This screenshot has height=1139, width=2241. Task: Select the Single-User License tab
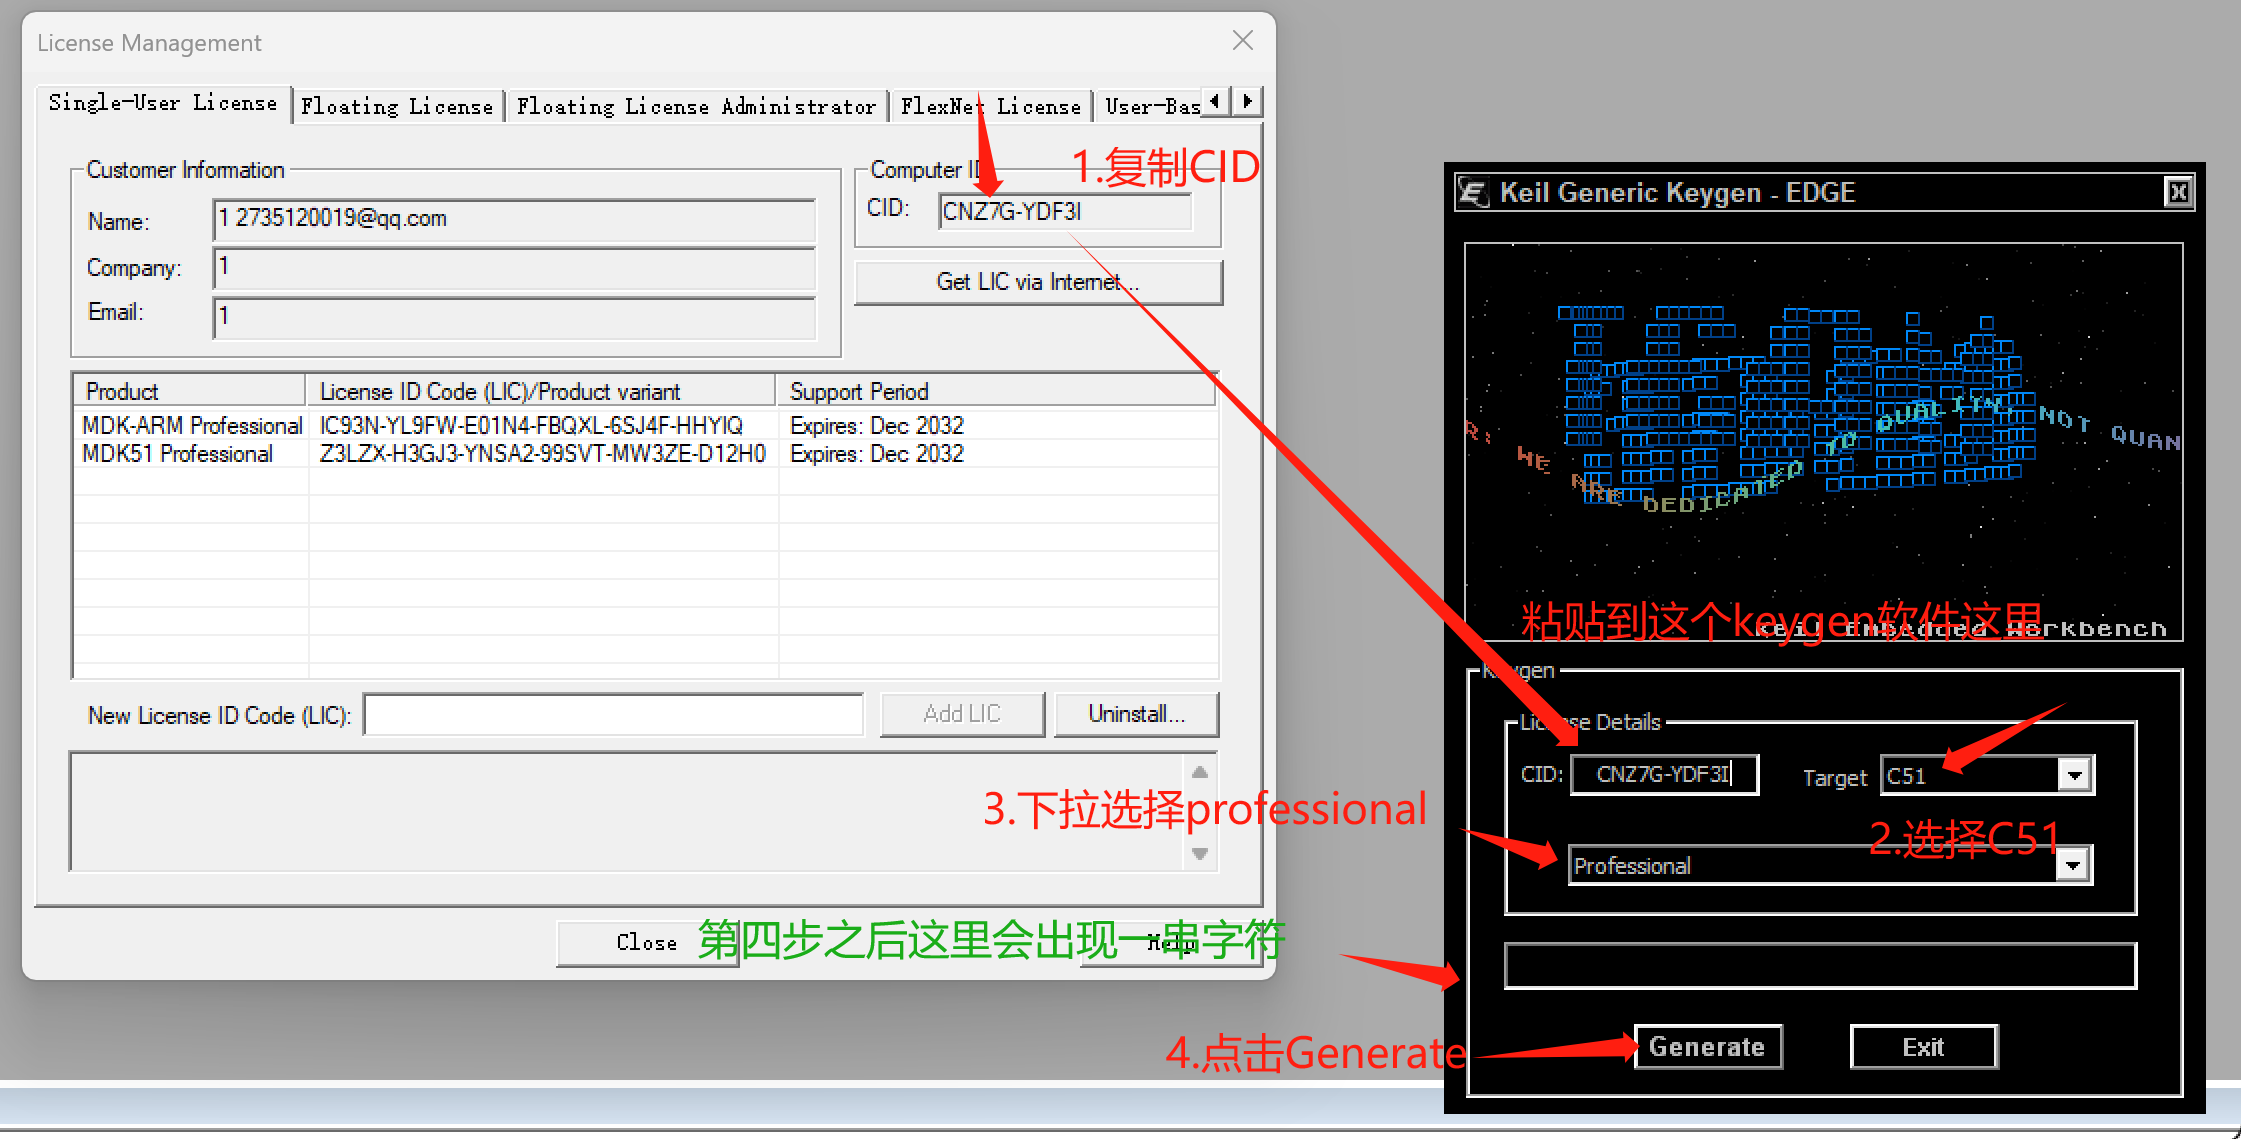162,103
